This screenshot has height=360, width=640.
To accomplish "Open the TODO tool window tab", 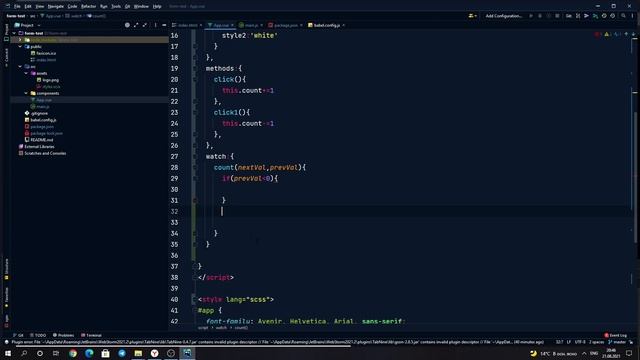I will [x=38, y=335].
